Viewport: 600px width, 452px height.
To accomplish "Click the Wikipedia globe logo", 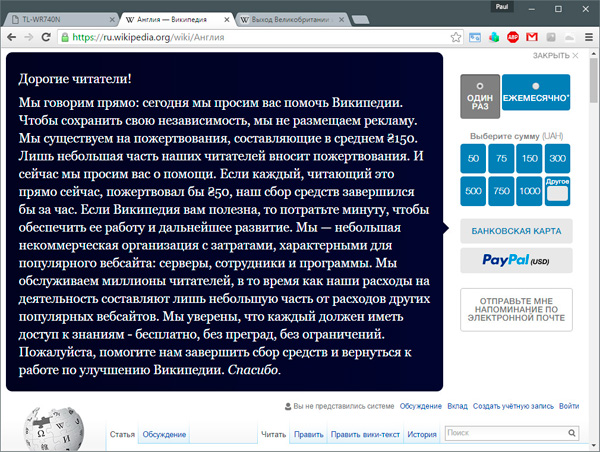I will tap(50, 425).
